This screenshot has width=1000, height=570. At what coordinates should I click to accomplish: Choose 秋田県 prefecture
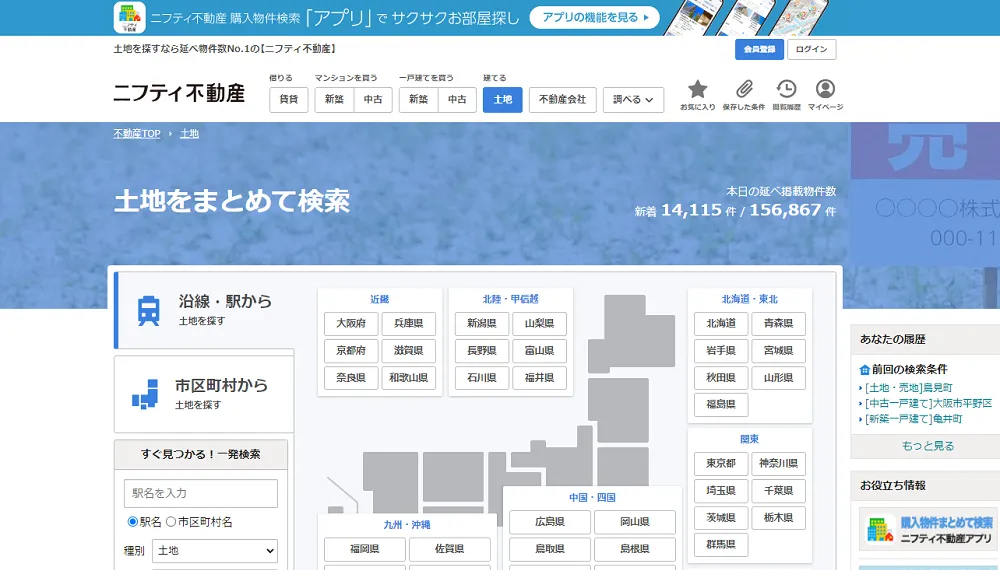[721, 377]
